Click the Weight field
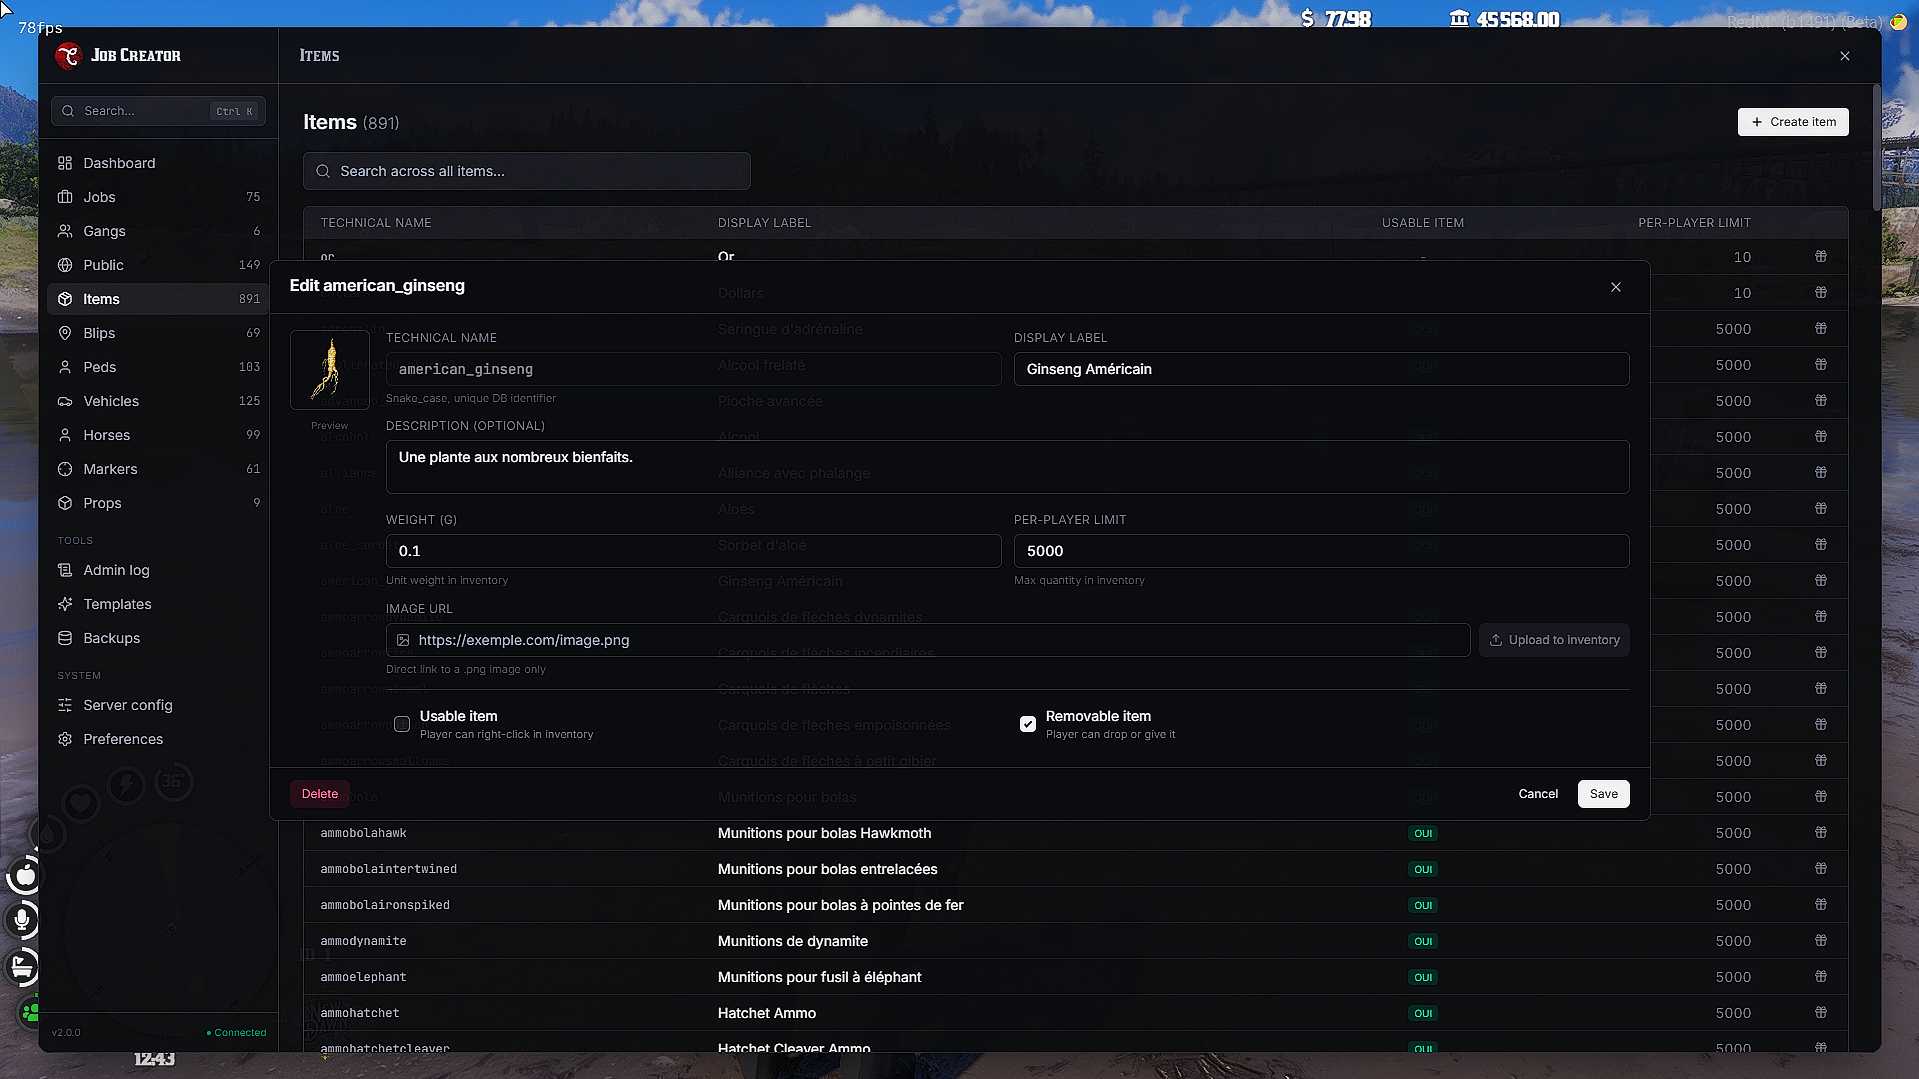The width and height of the screenshot is (1919, 1079). [693, 551]
